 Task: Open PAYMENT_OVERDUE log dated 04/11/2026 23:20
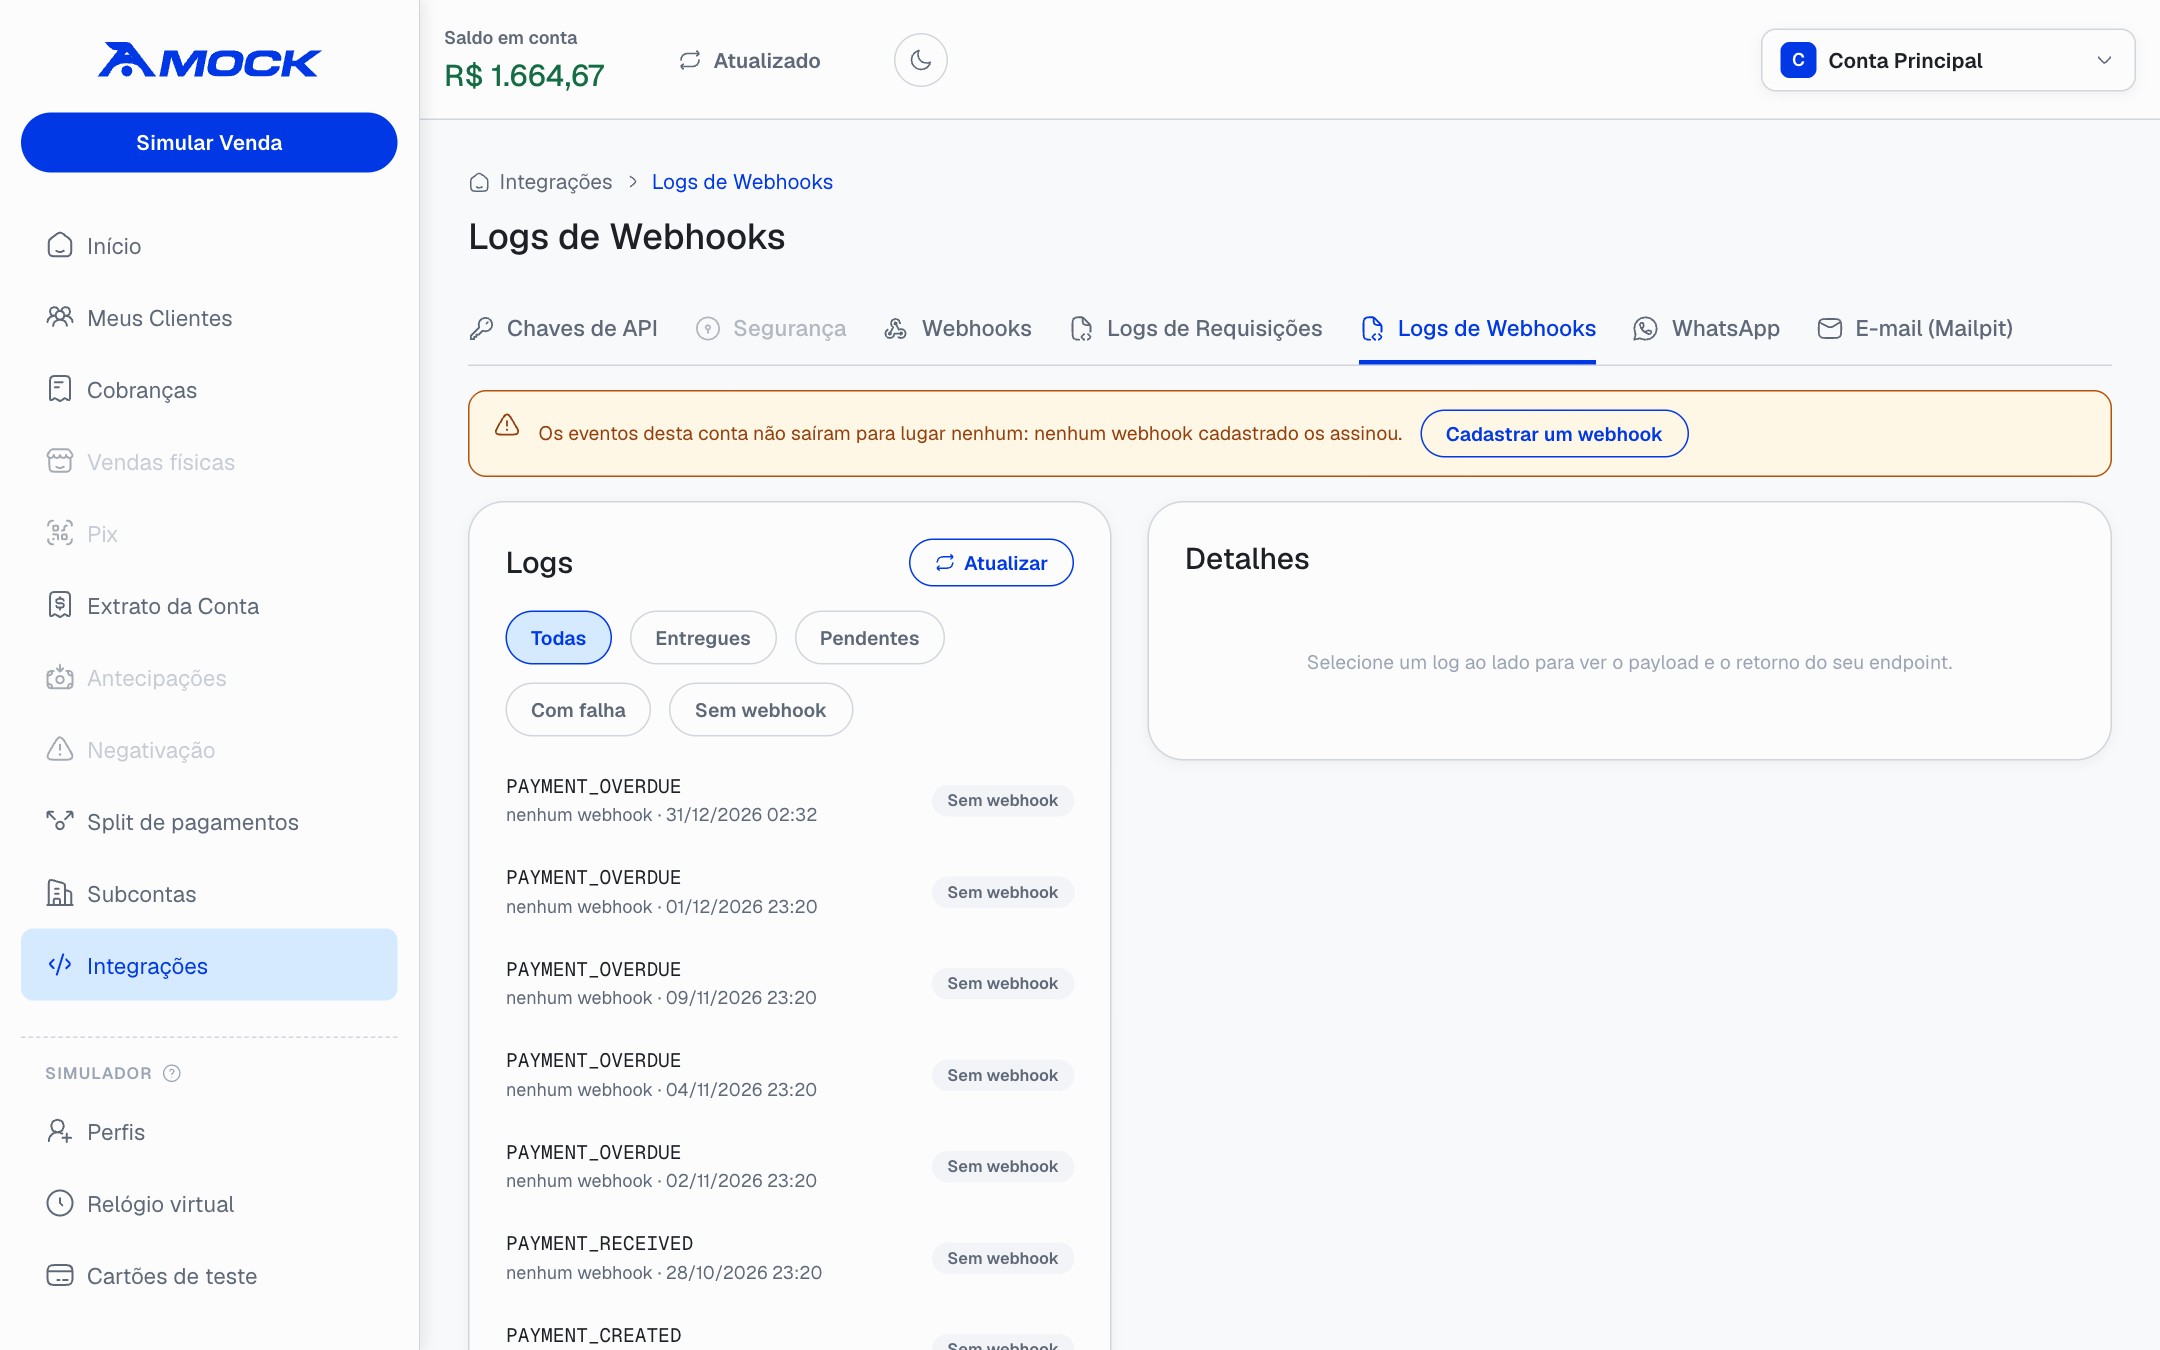[x=789, y=1075]
